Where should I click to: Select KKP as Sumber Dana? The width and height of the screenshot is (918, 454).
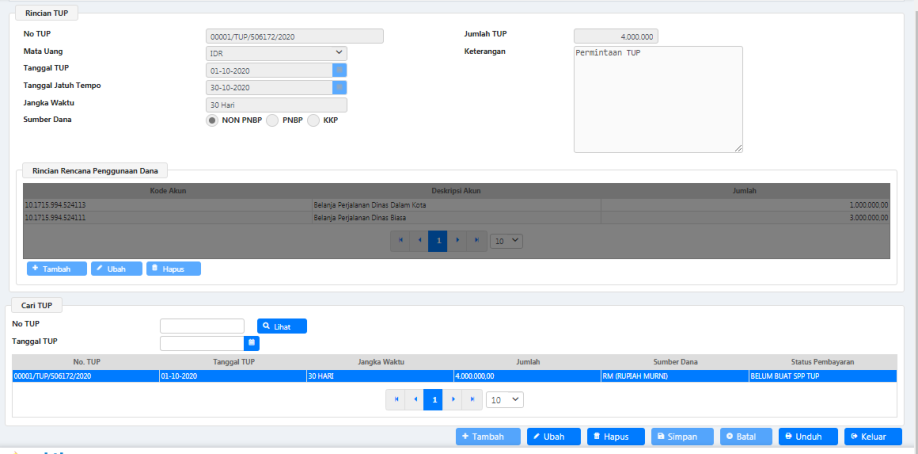(314, 120)
